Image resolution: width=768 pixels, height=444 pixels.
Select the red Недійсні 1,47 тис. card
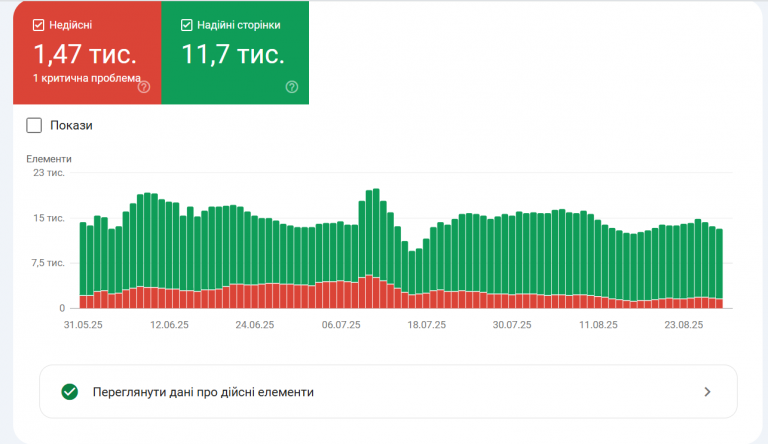(x=87, y=52)
